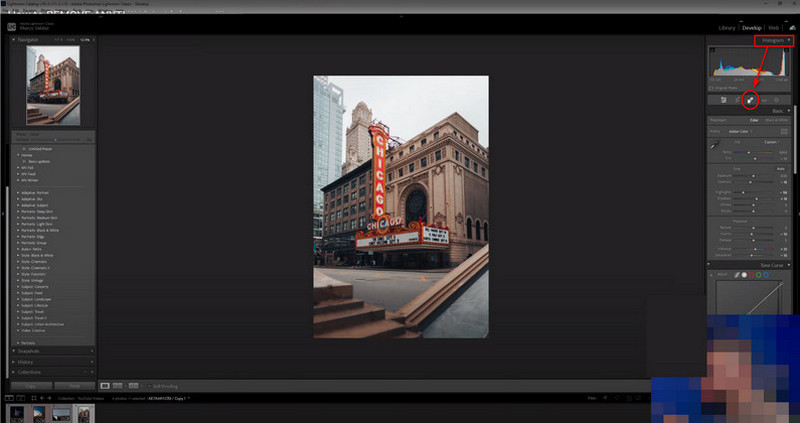Click the Lightroom Classic logo icon
Screen dimensions: 800x423
pyautogui.click(x=11, y=27)
